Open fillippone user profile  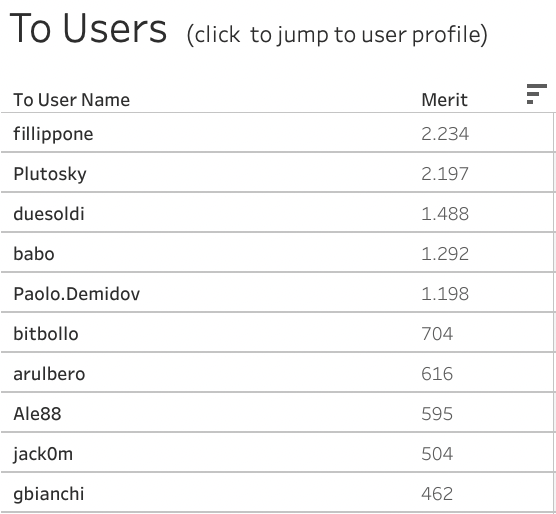53,134
